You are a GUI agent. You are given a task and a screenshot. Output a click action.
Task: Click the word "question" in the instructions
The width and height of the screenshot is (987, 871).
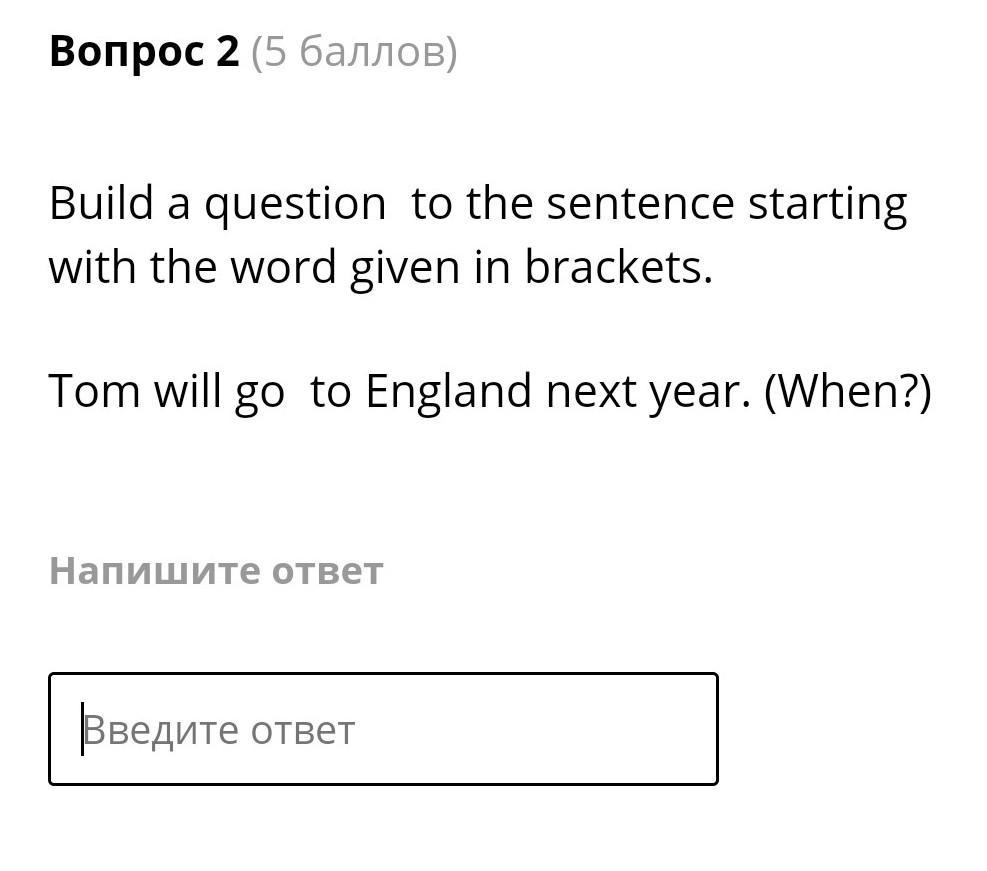295,206
